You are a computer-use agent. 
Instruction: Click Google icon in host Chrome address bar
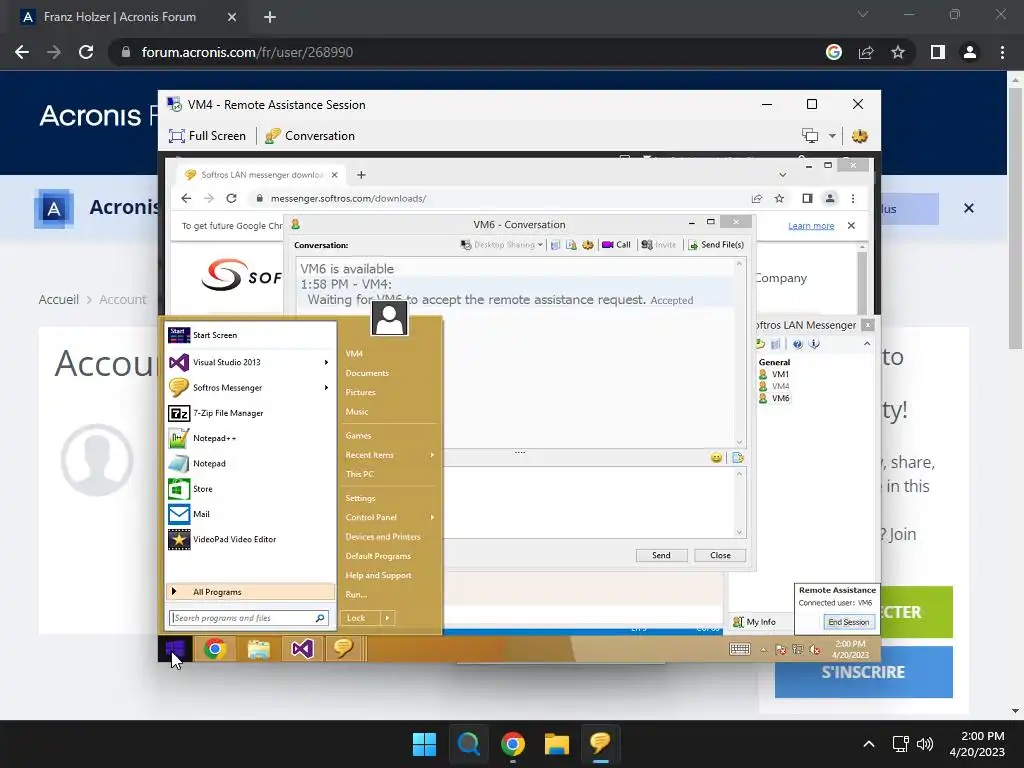coord(834,52)
